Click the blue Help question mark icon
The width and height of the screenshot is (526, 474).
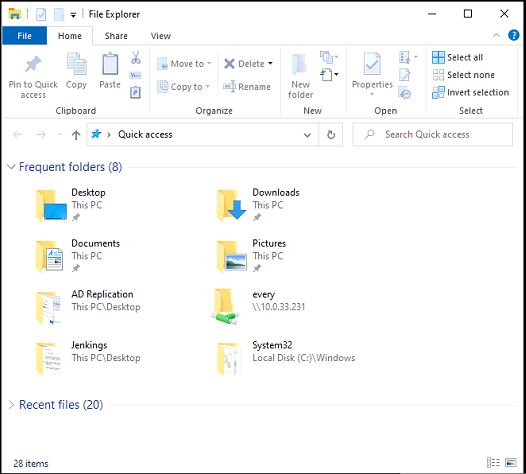pyautogui.click(x=513, y=35)
